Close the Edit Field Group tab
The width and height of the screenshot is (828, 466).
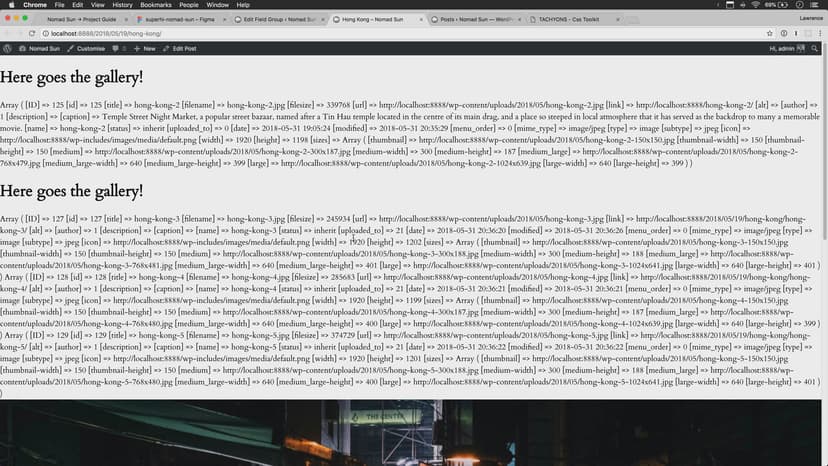click(324, 19)
